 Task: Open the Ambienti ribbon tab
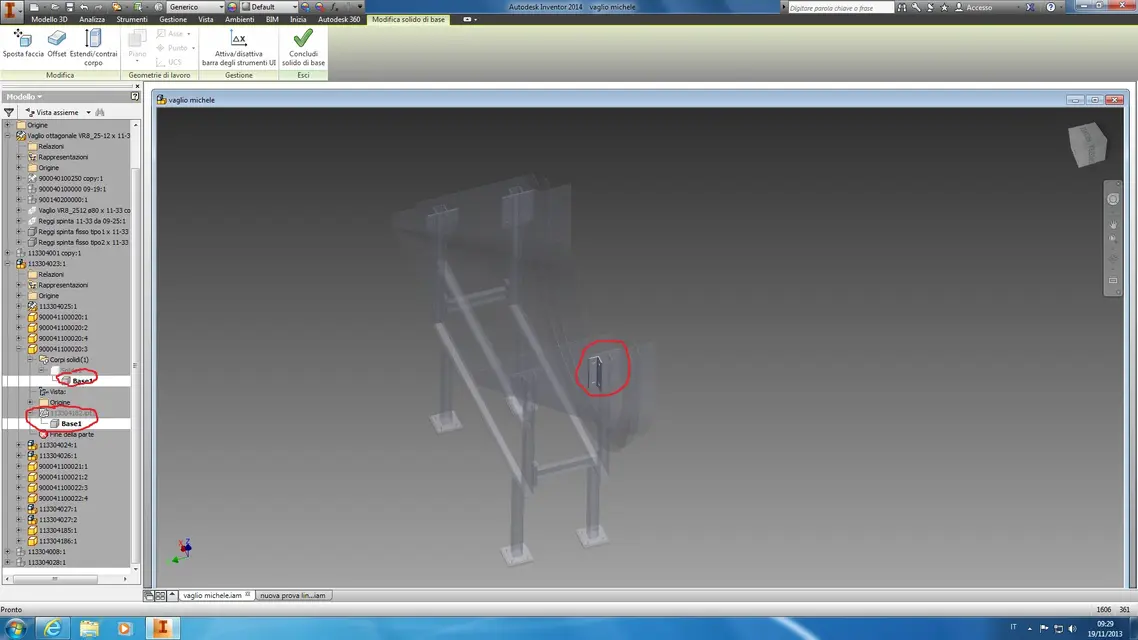pos(240,20)
